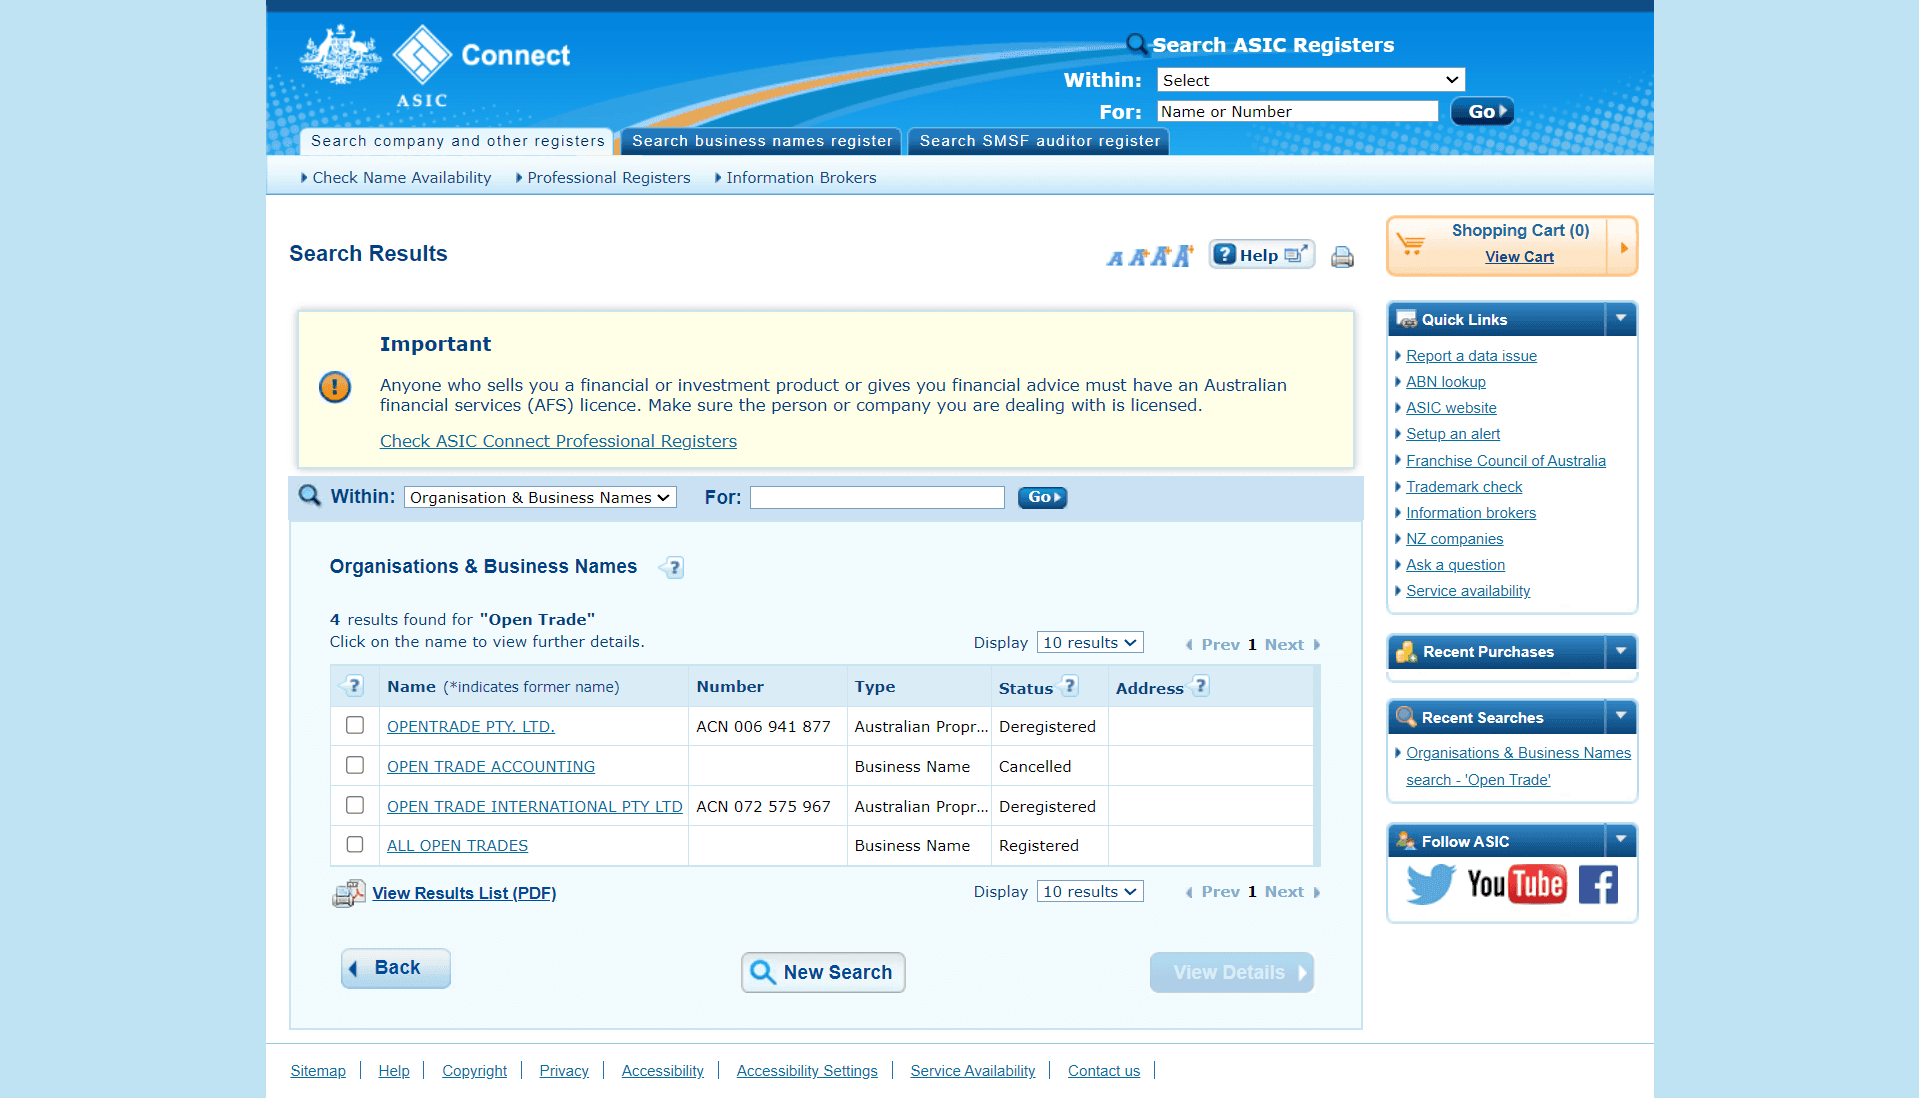The width and height of the screenshot is (1919, 1098).
Task: Click the Address column help icon
Action: 1200,686
